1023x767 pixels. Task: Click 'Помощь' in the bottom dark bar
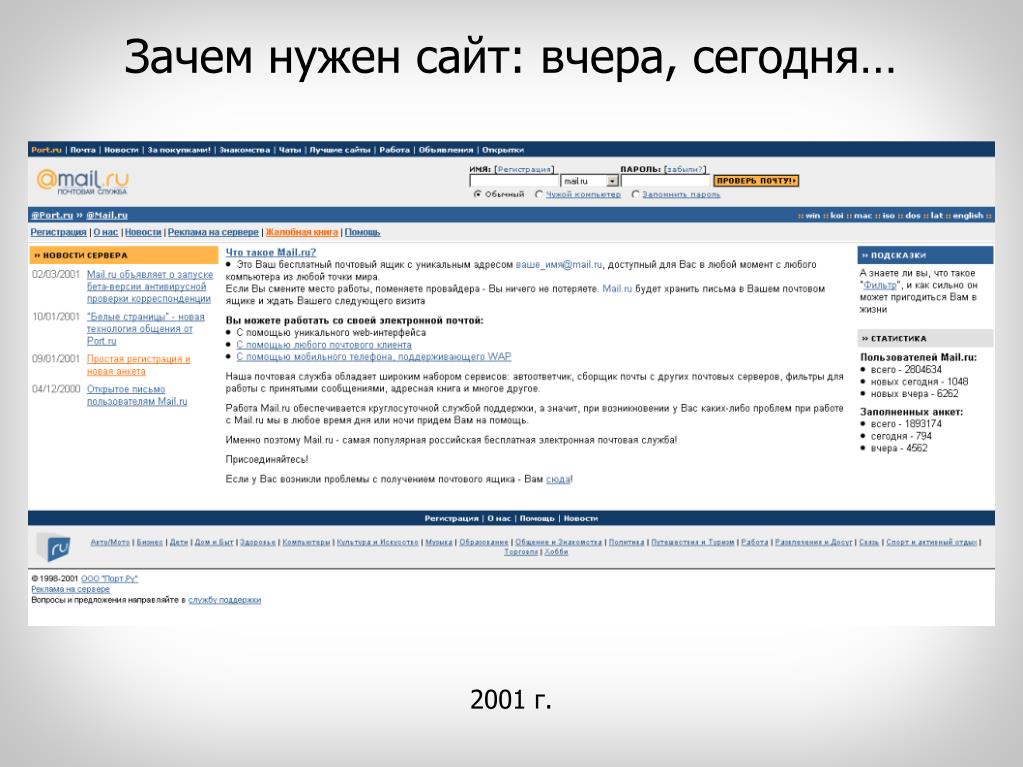pyautogui.click(x=537, y=519)
